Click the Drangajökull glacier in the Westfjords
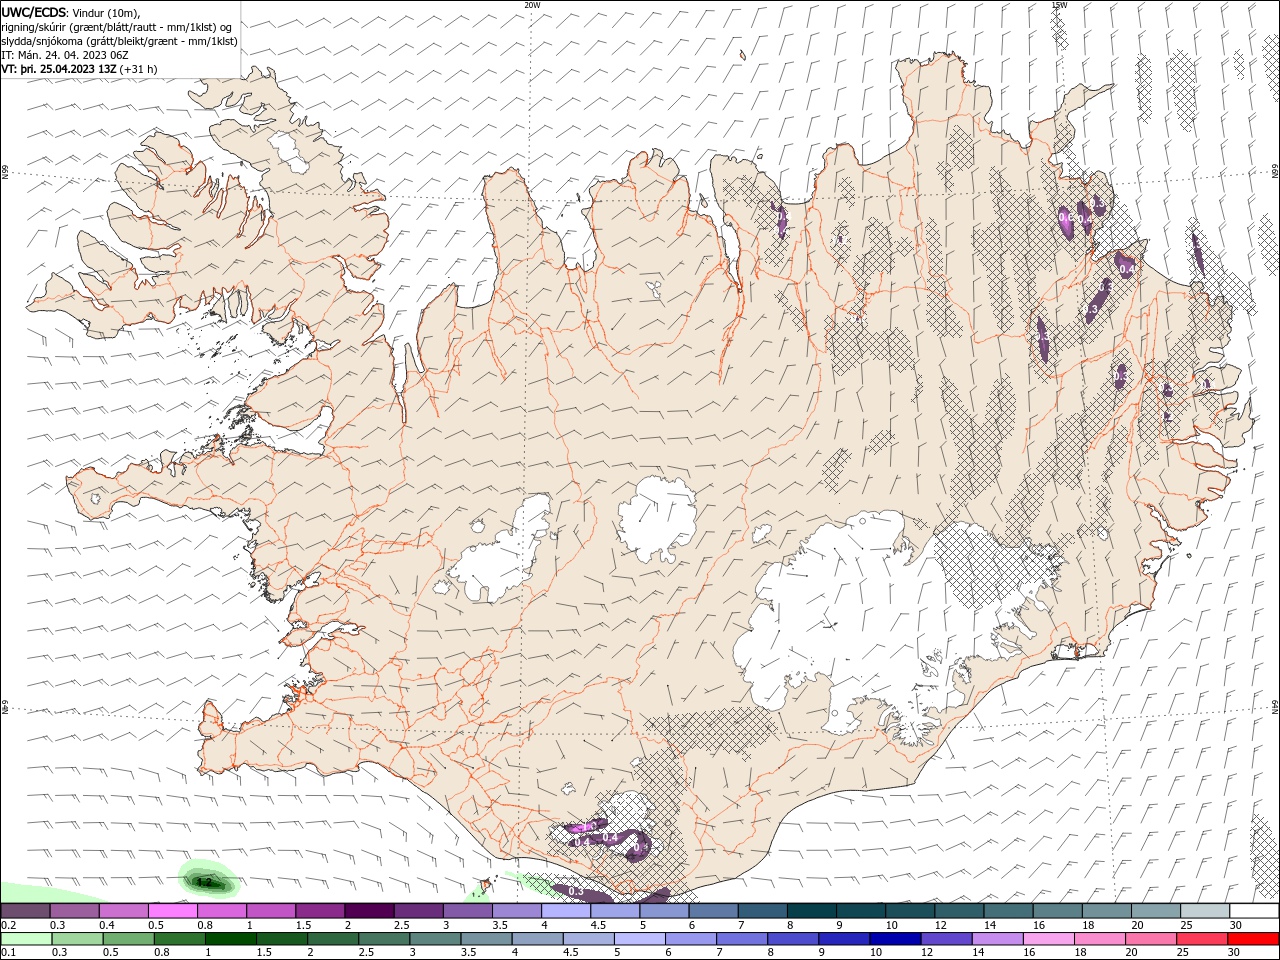This screenshot has width=1280, height=960. (292, 151)
